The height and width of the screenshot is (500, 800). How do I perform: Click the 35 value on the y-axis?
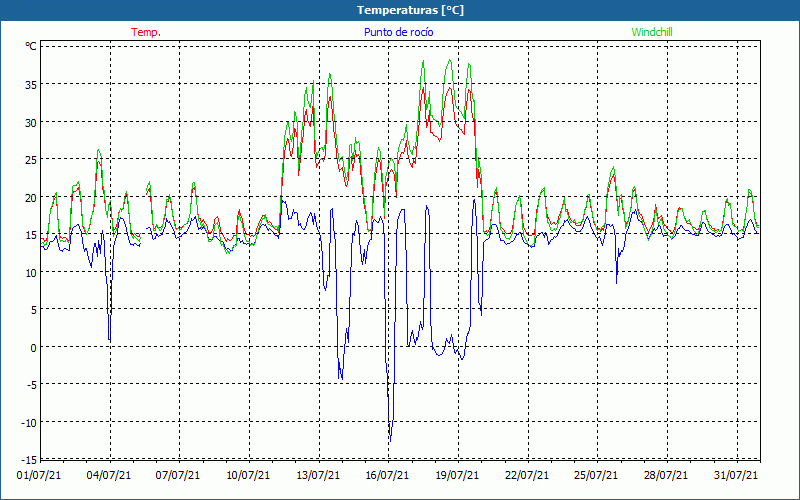[x=31, y=85]
